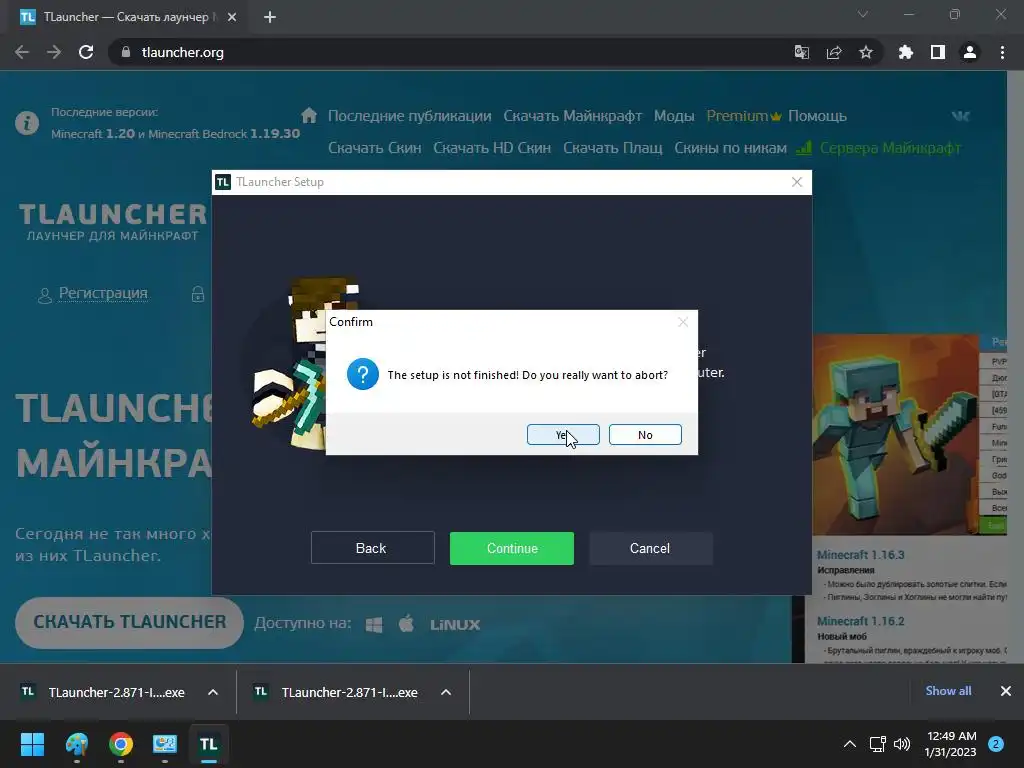The image size is (1024, 768).
Task: Open the Windows Start menu
Action: pos(32,744)
